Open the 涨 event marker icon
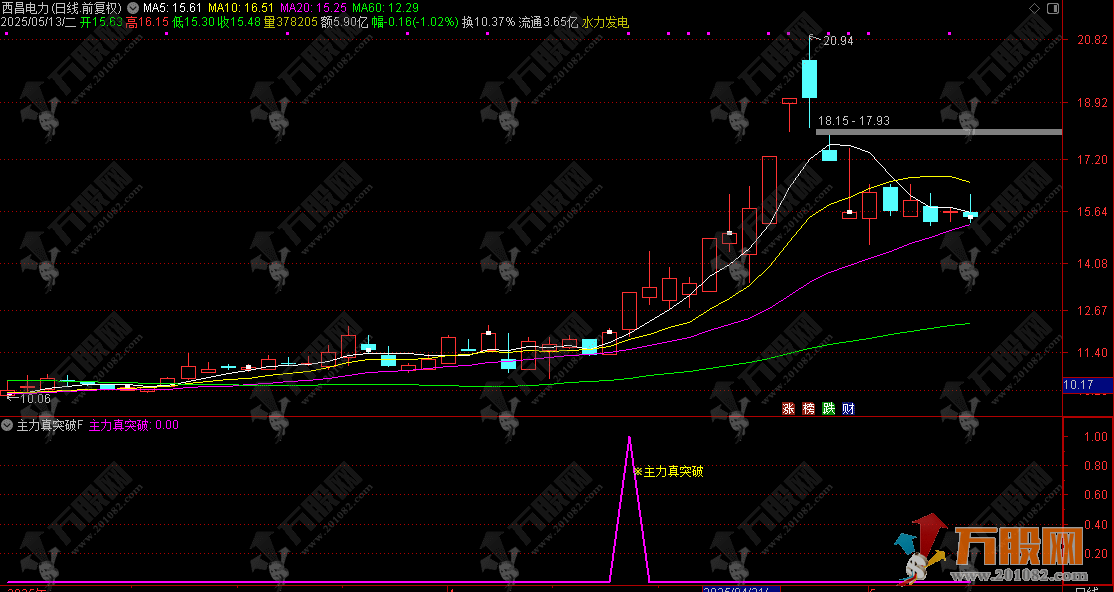1114x592 pixels. 788,409
